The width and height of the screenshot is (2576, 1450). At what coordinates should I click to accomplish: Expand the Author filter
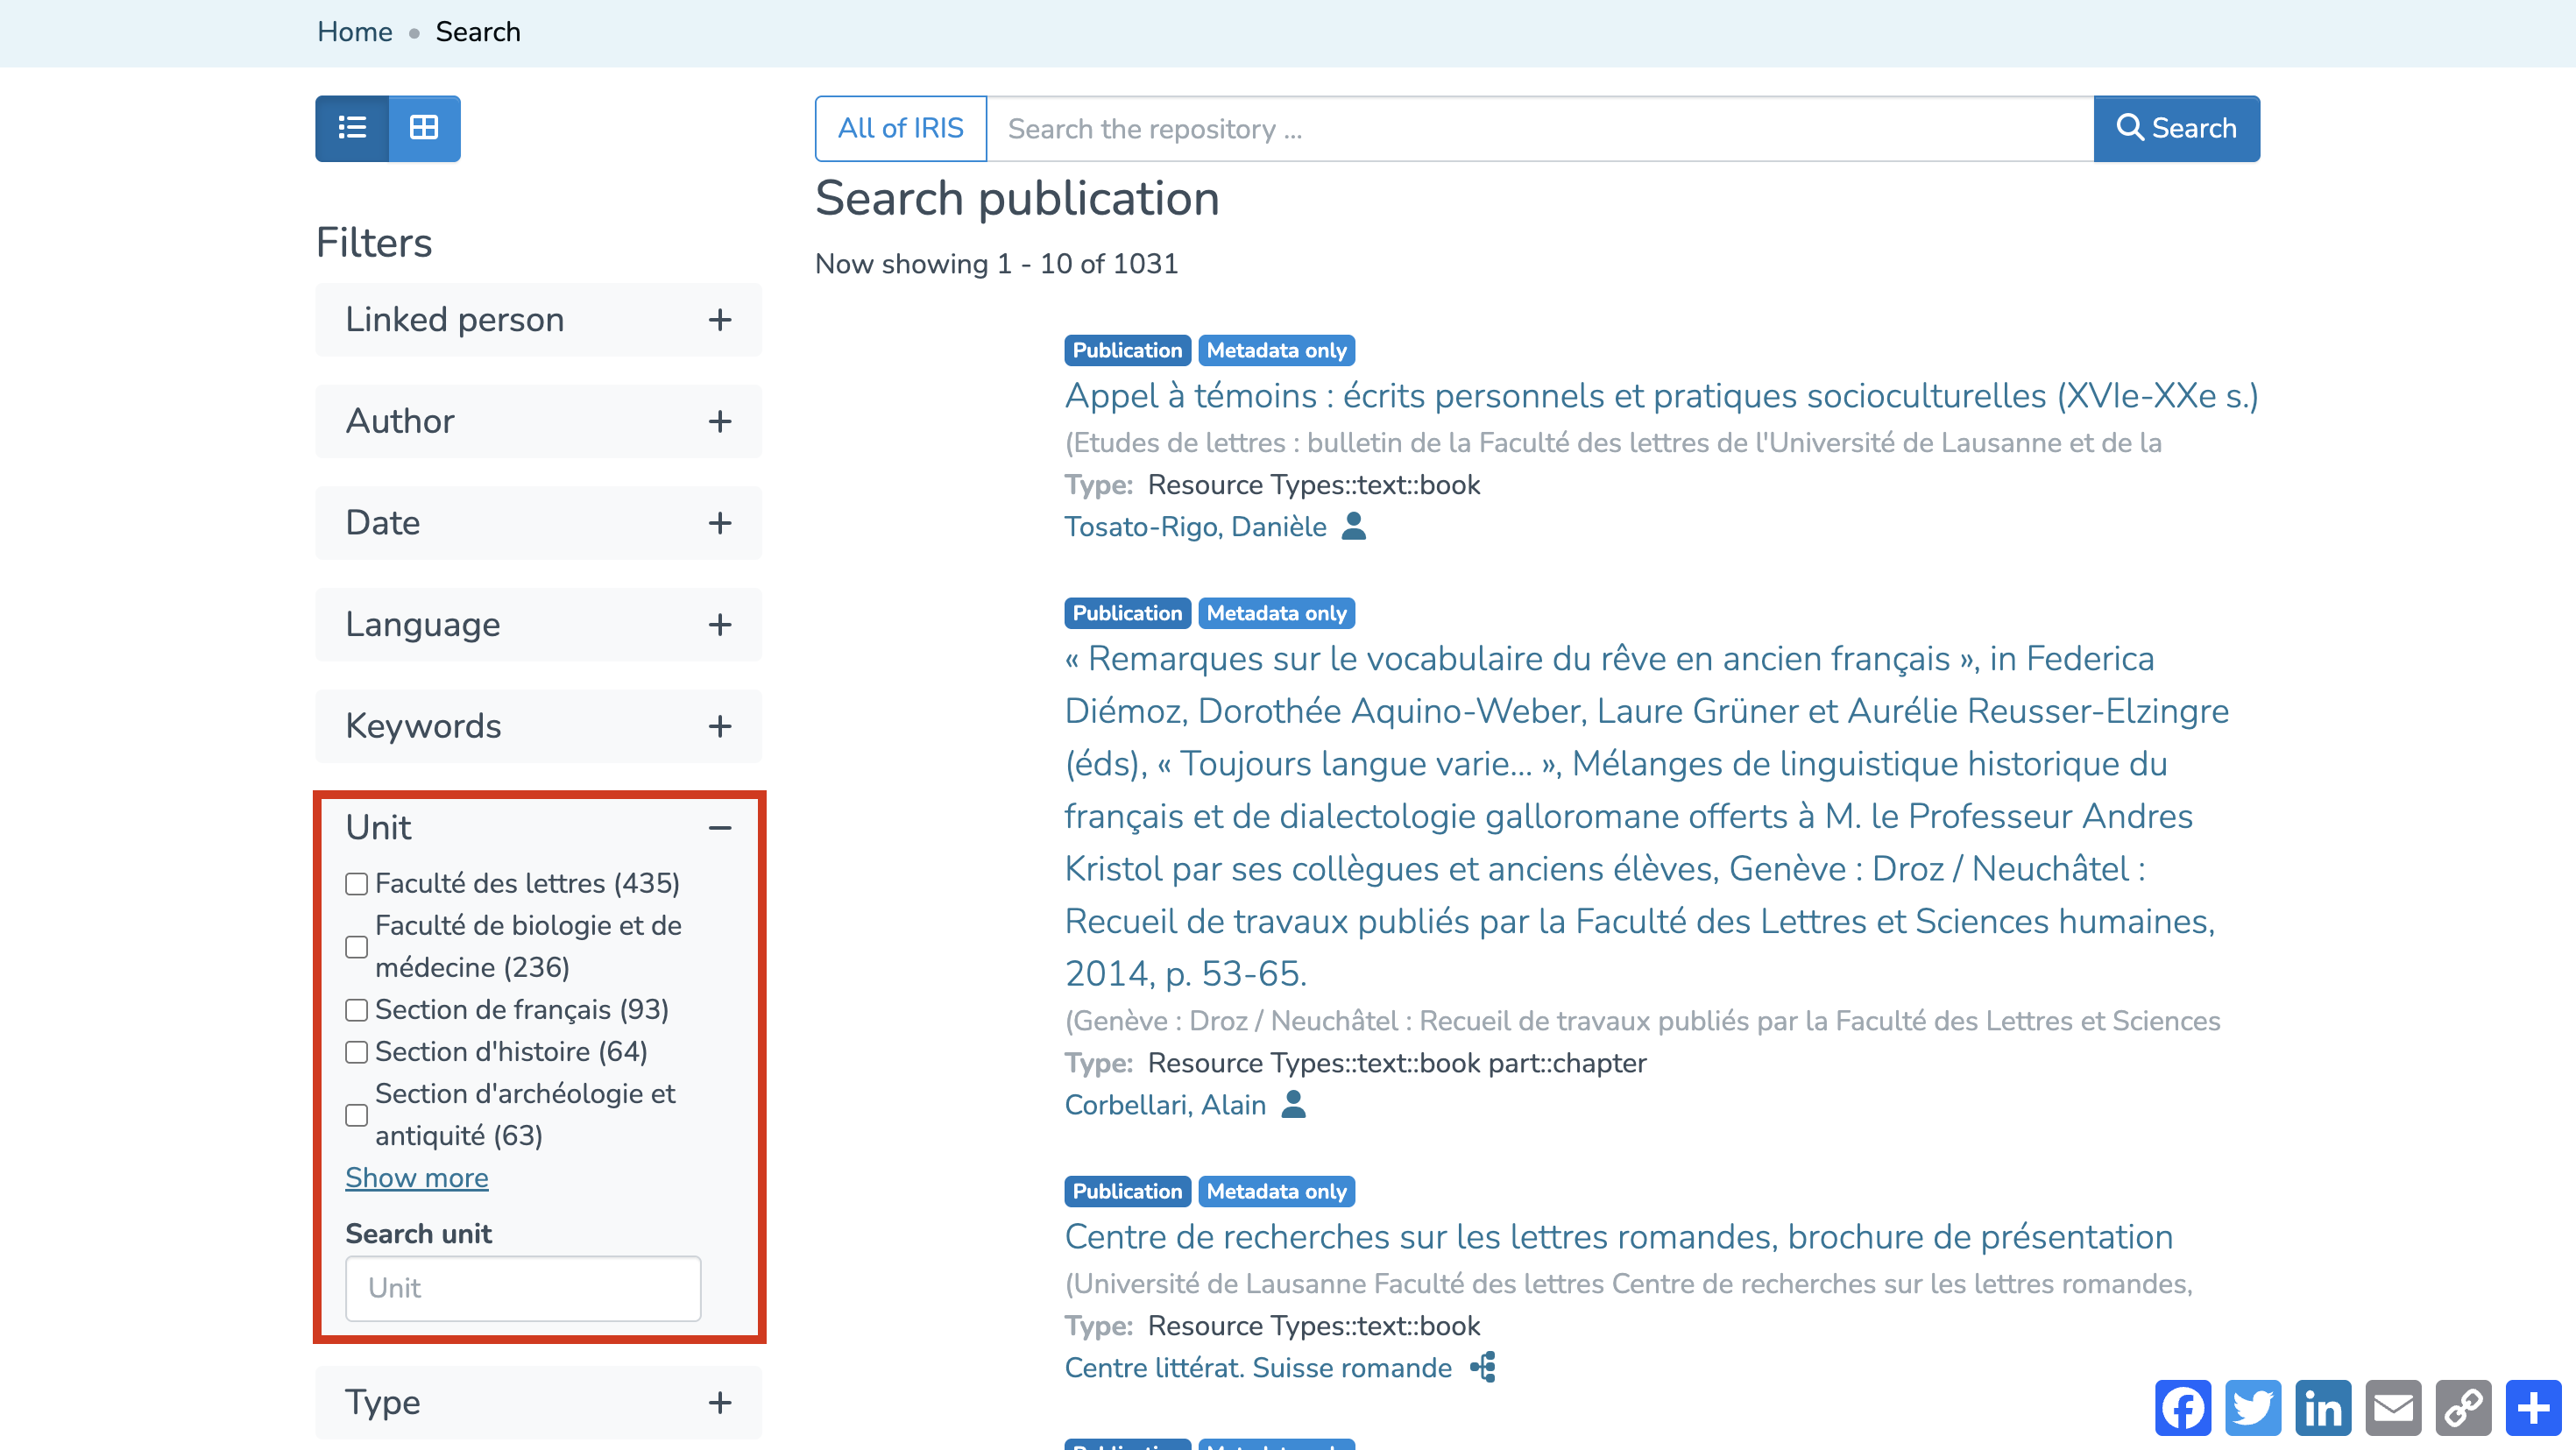pyautogui.click(x=720, y=421)
